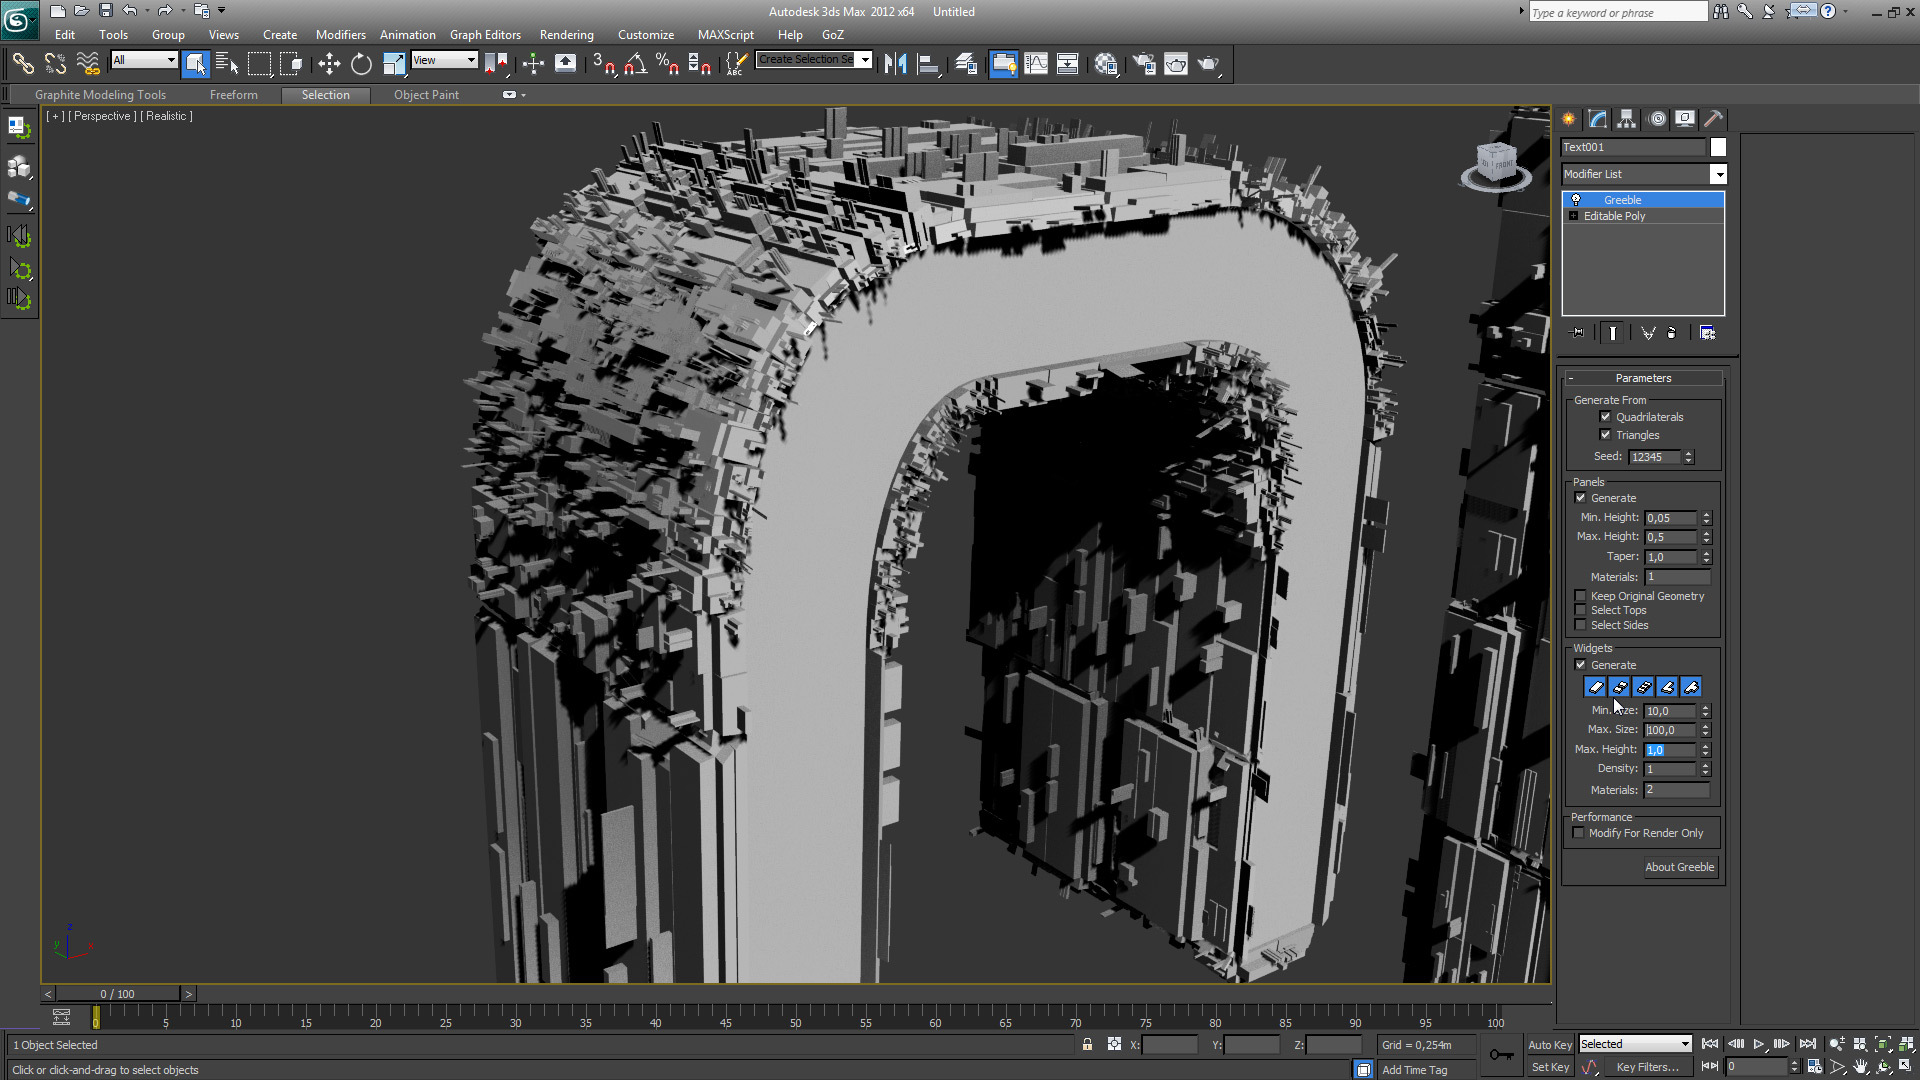
Task: Open the Key Filters dialog
Action: 1647,1067
